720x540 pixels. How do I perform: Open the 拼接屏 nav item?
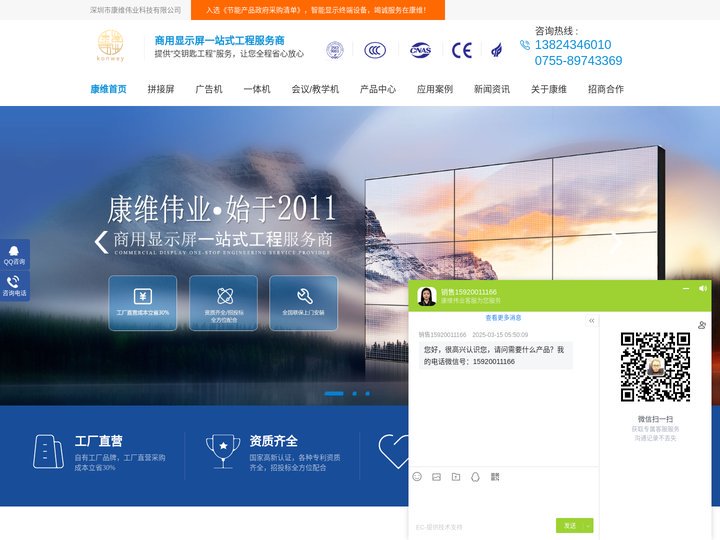point(161,89)
